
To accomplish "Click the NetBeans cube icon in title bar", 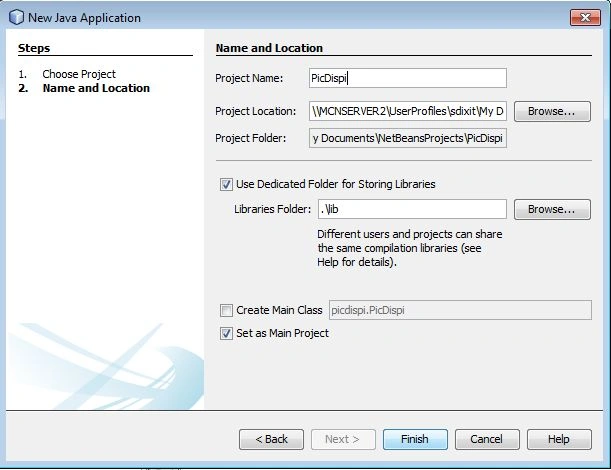I will (x=16, y=18).
